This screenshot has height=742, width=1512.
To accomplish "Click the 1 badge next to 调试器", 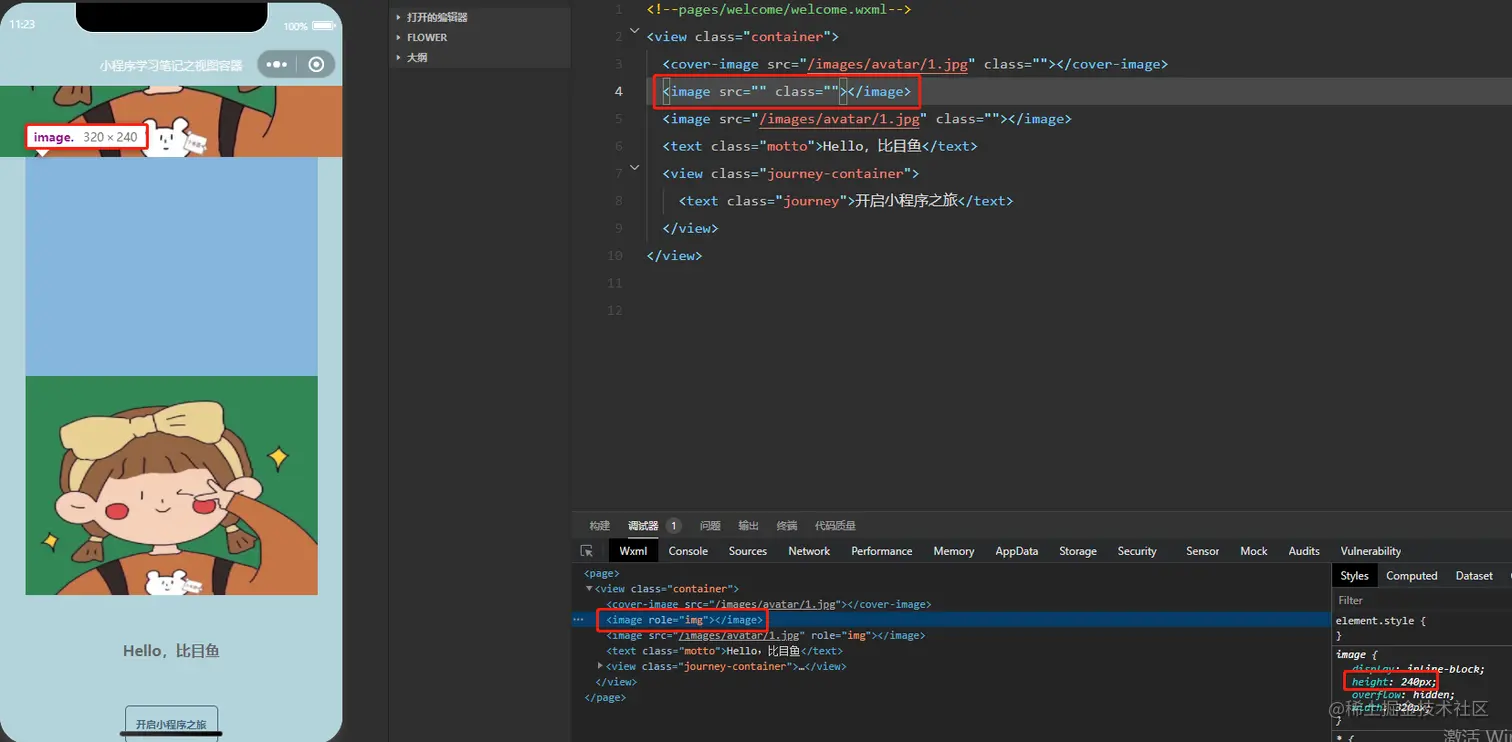I will pyautogui.click(x=674, y=526).
